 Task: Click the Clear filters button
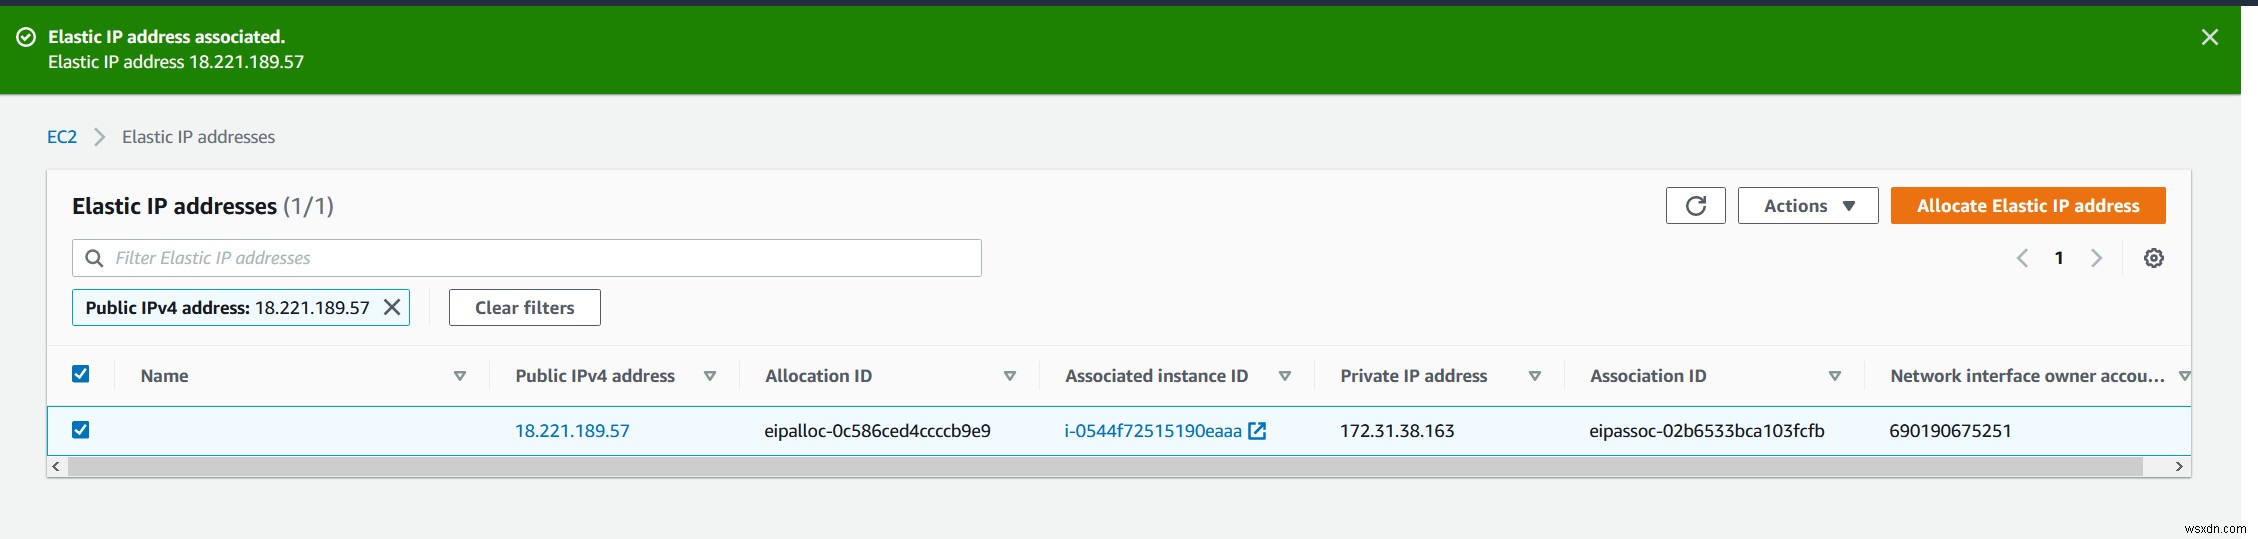point(524,308)
